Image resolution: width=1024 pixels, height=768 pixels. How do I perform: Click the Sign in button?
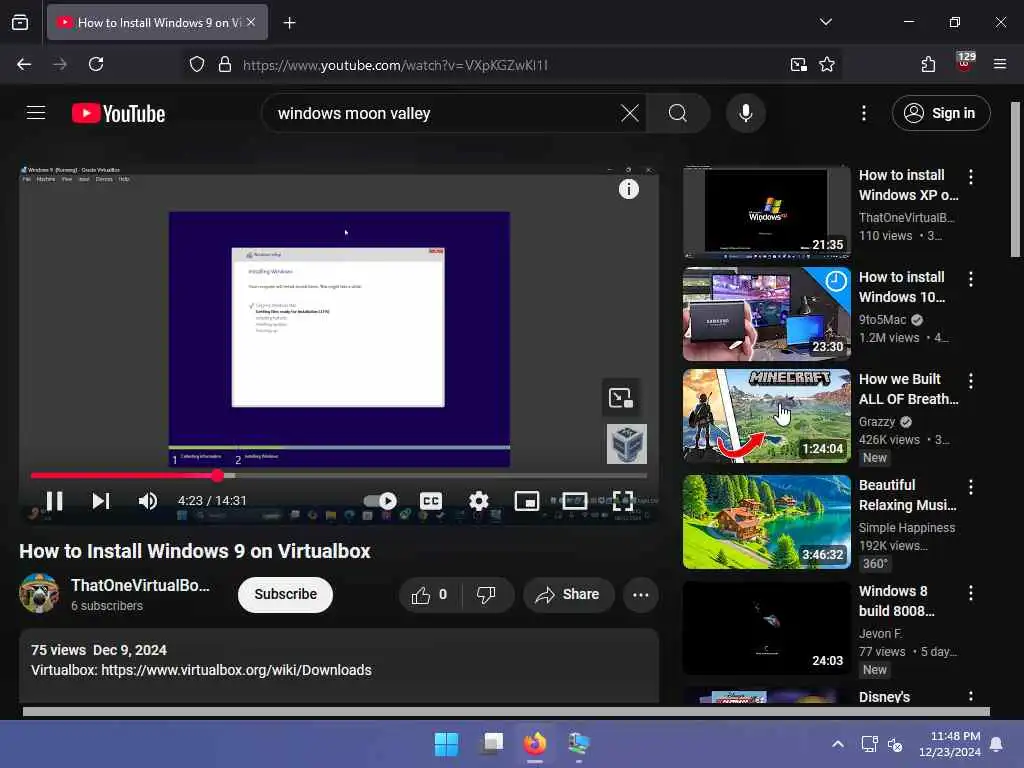click(941, 113)
